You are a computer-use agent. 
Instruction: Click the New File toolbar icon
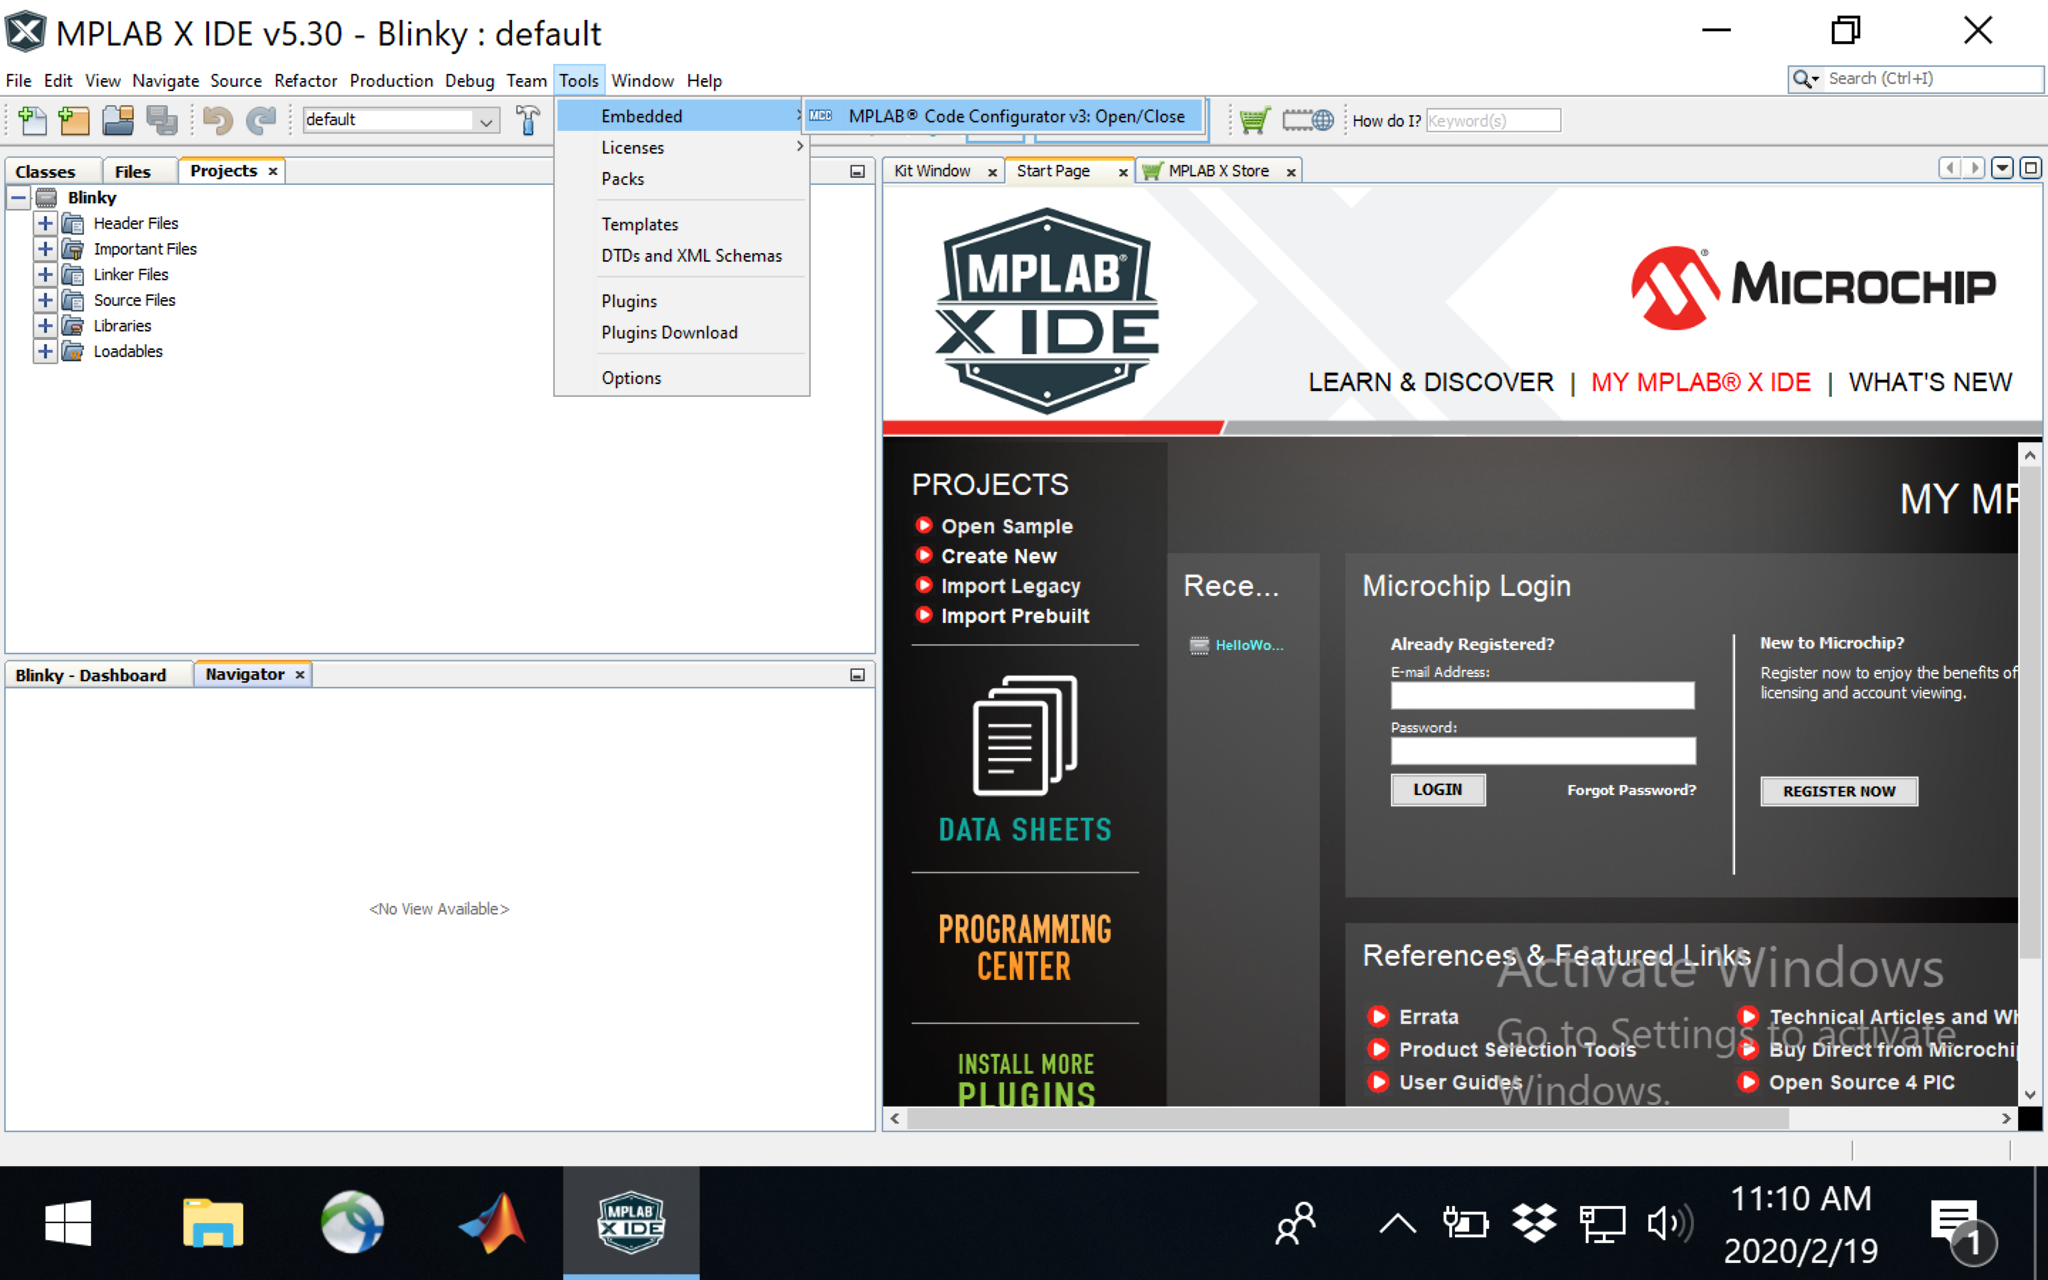32,120
